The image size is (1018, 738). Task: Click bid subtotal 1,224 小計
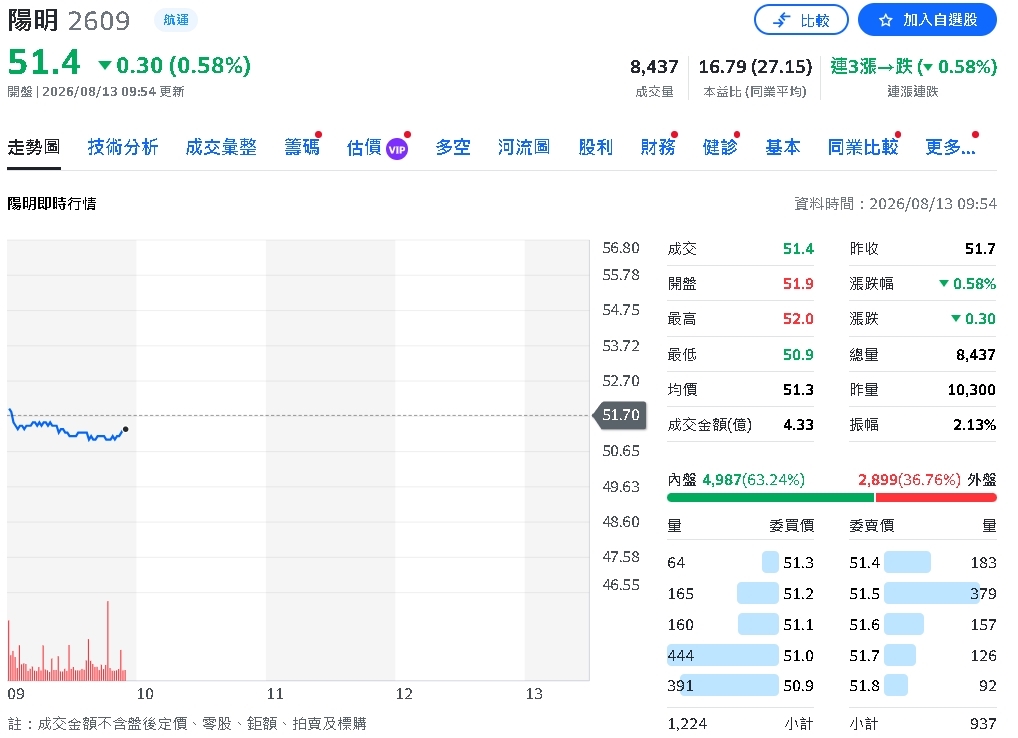coord(740,723)
